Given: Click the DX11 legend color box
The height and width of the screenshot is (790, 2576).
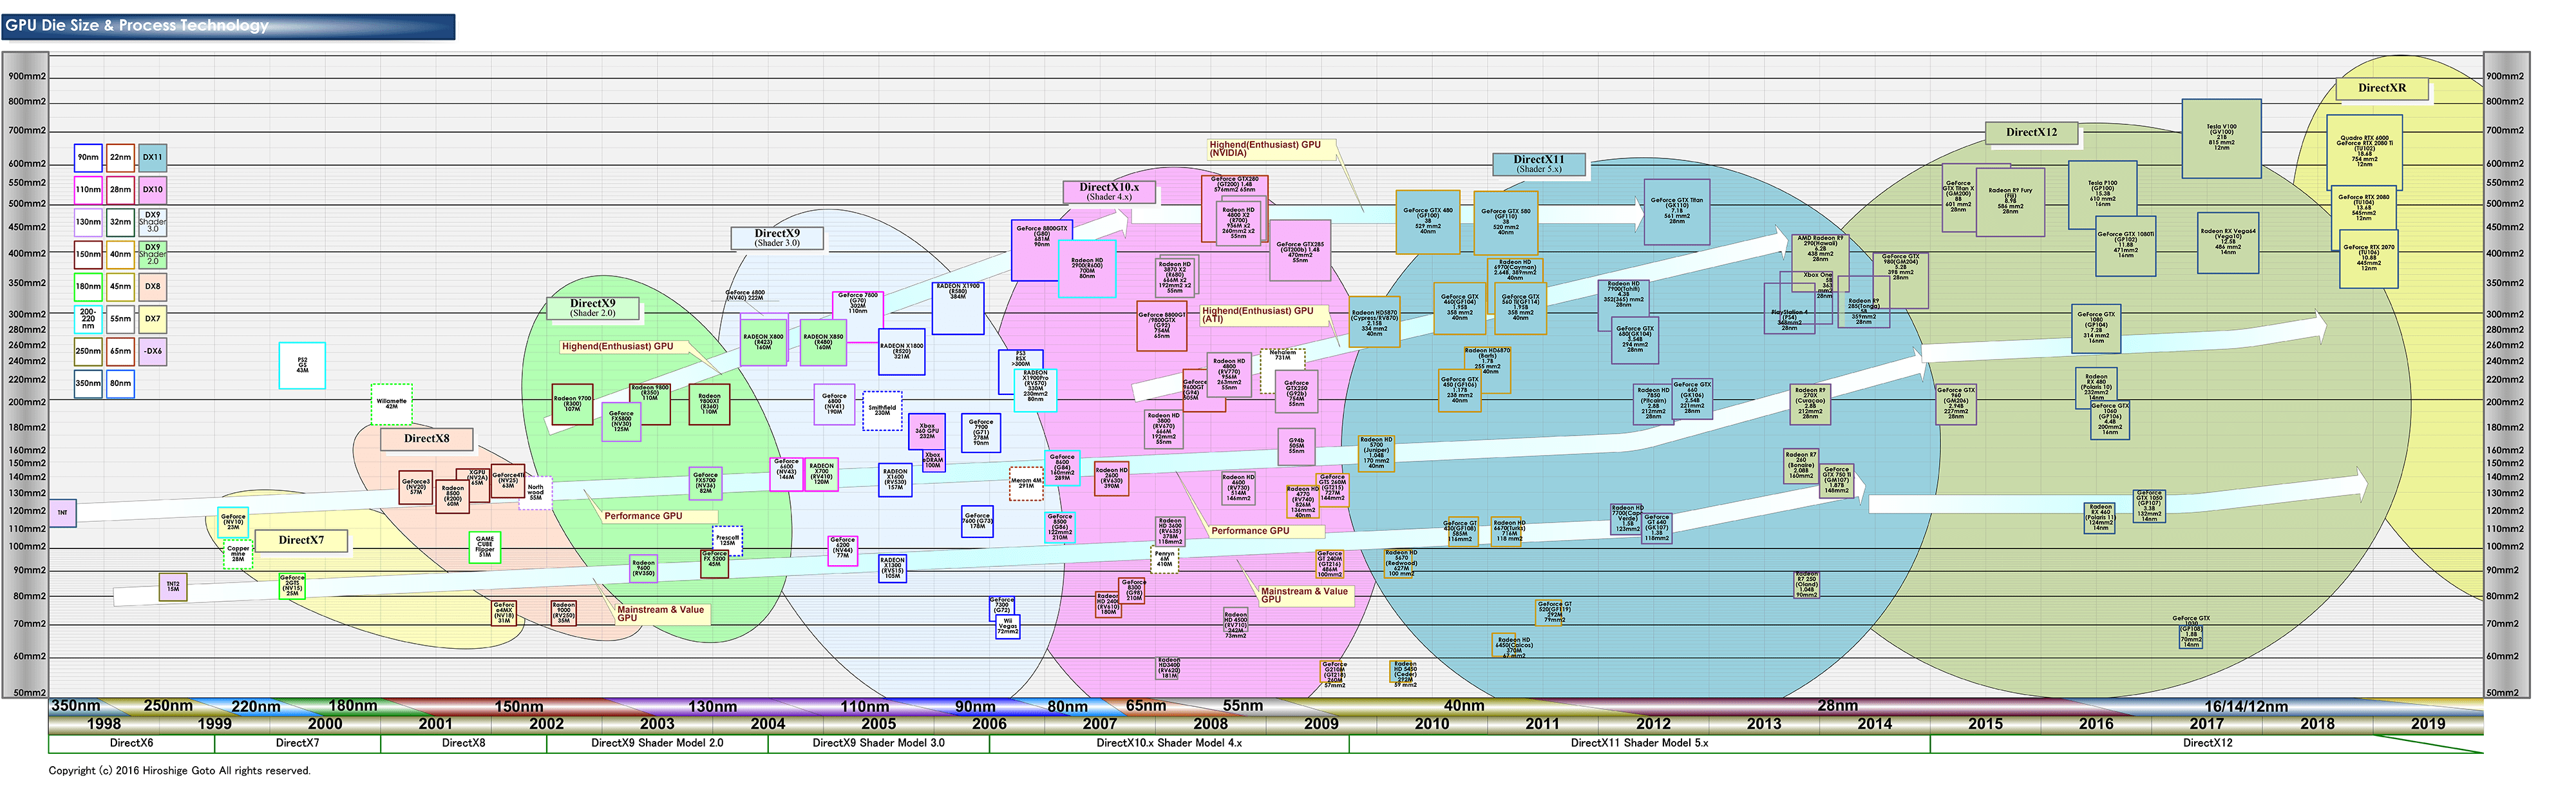Looking at the screenshot, I should coord(152,157).
